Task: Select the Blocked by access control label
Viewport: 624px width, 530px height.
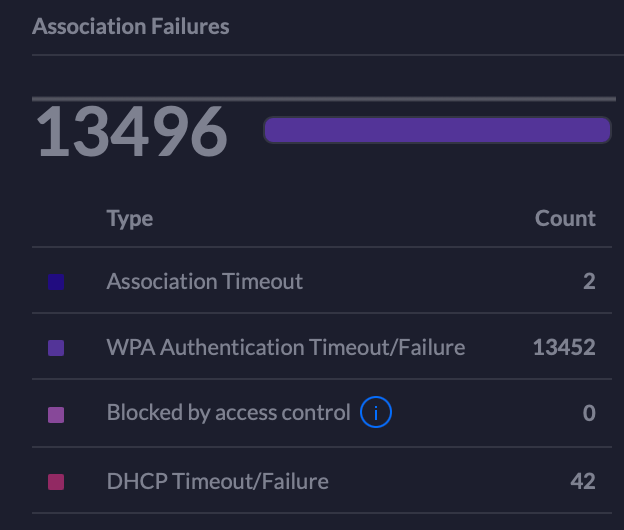Action: coord(228,412)
